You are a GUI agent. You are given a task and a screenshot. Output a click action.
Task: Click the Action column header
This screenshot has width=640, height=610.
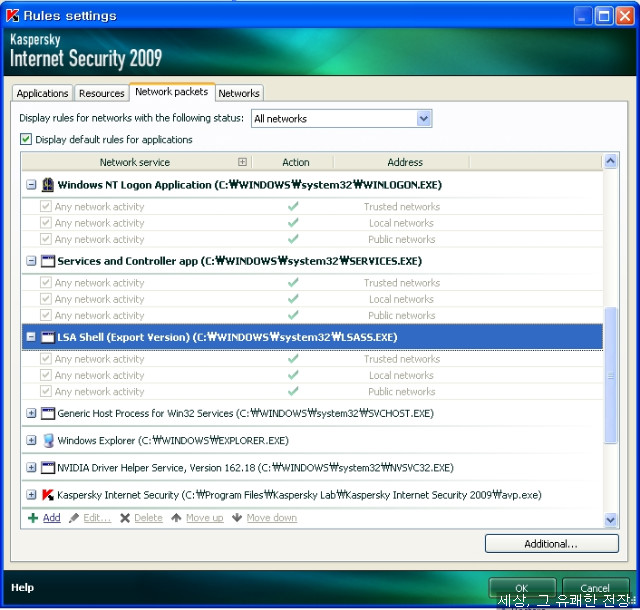pyautogui.click(x=293, y=162)
